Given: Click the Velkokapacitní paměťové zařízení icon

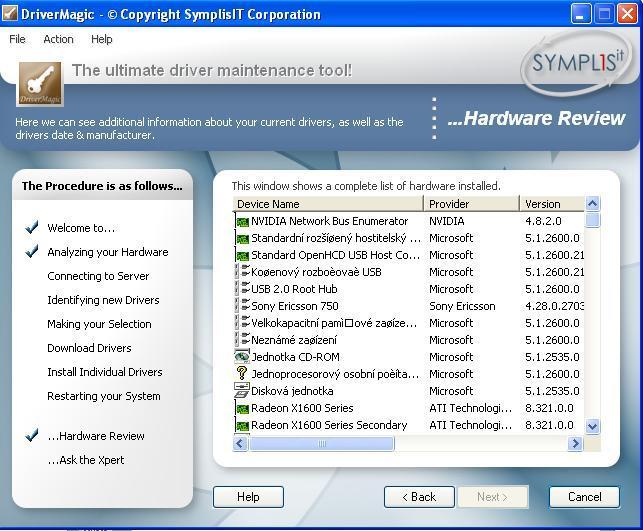Looking at the screenshot, I should 242,323.
